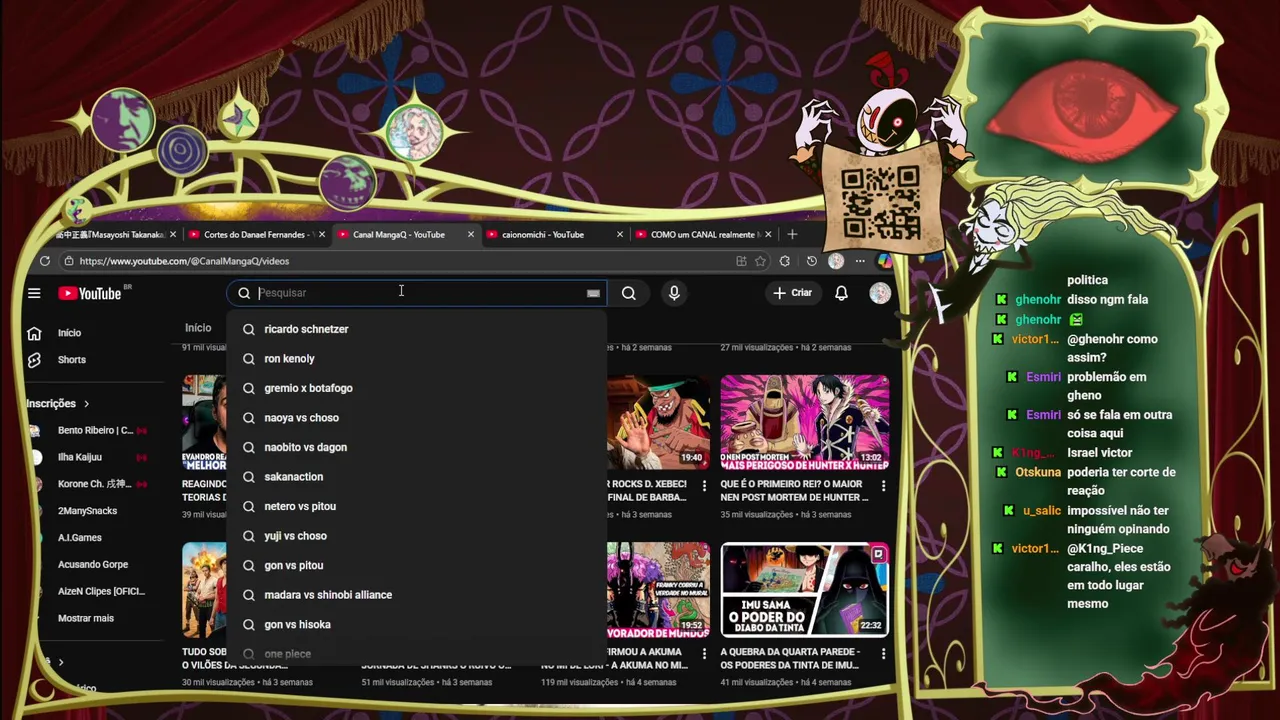
Task: Click the address bar URL
Action: pyautogui.click(x=184, y=261)
